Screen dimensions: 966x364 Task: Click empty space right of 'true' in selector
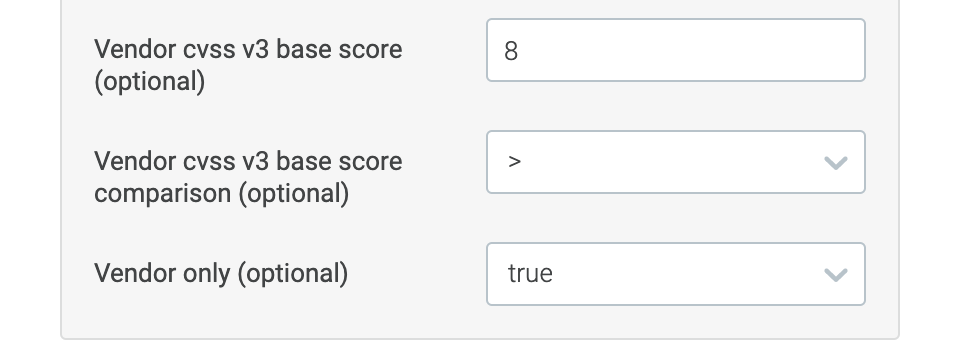(684, 274)
